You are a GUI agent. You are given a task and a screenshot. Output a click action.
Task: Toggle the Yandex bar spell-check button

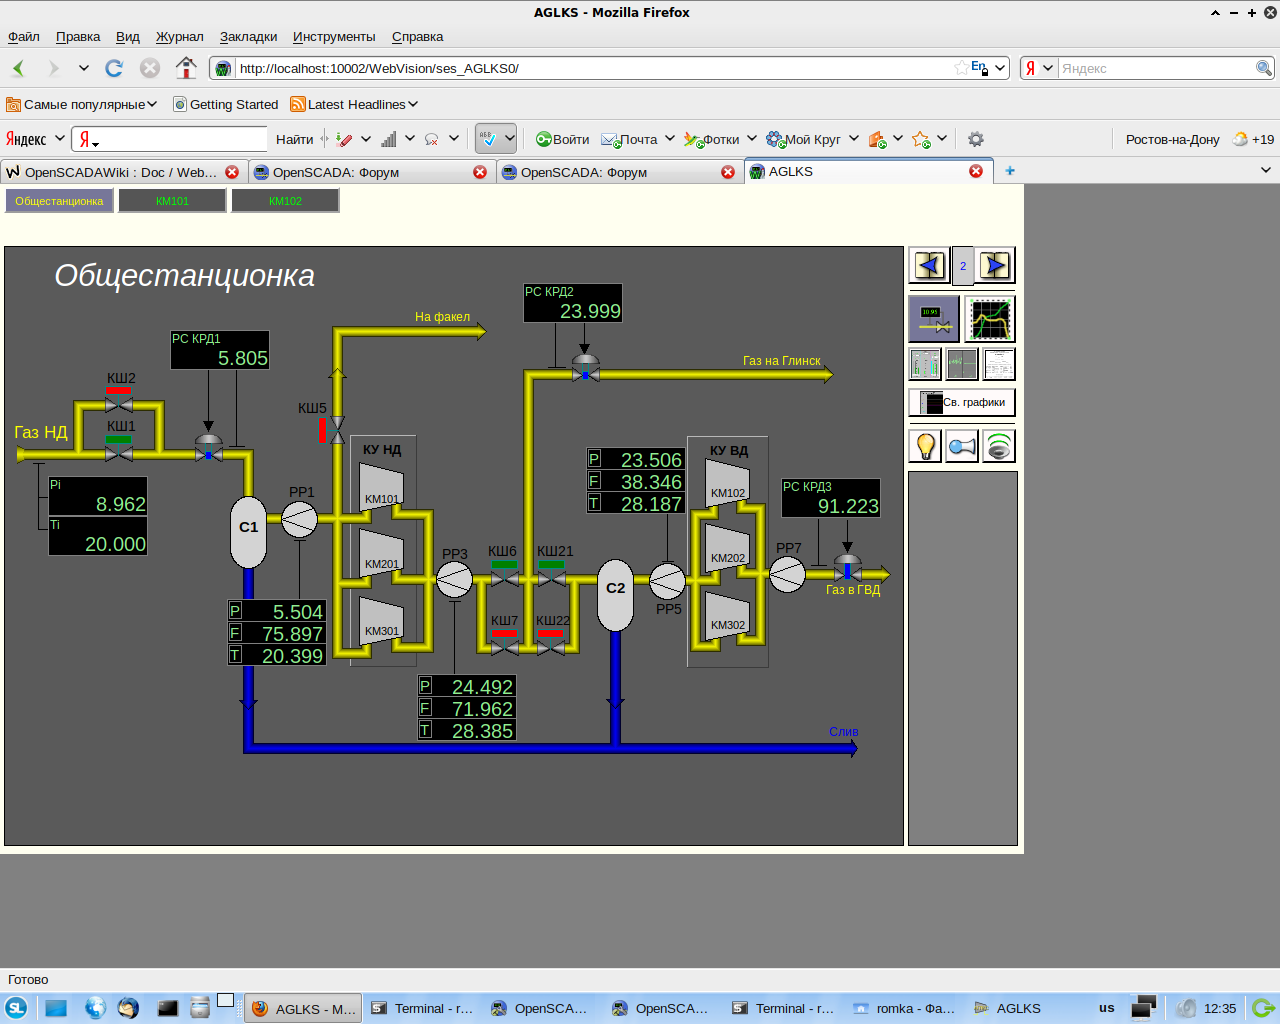click(x=488, y=139)
